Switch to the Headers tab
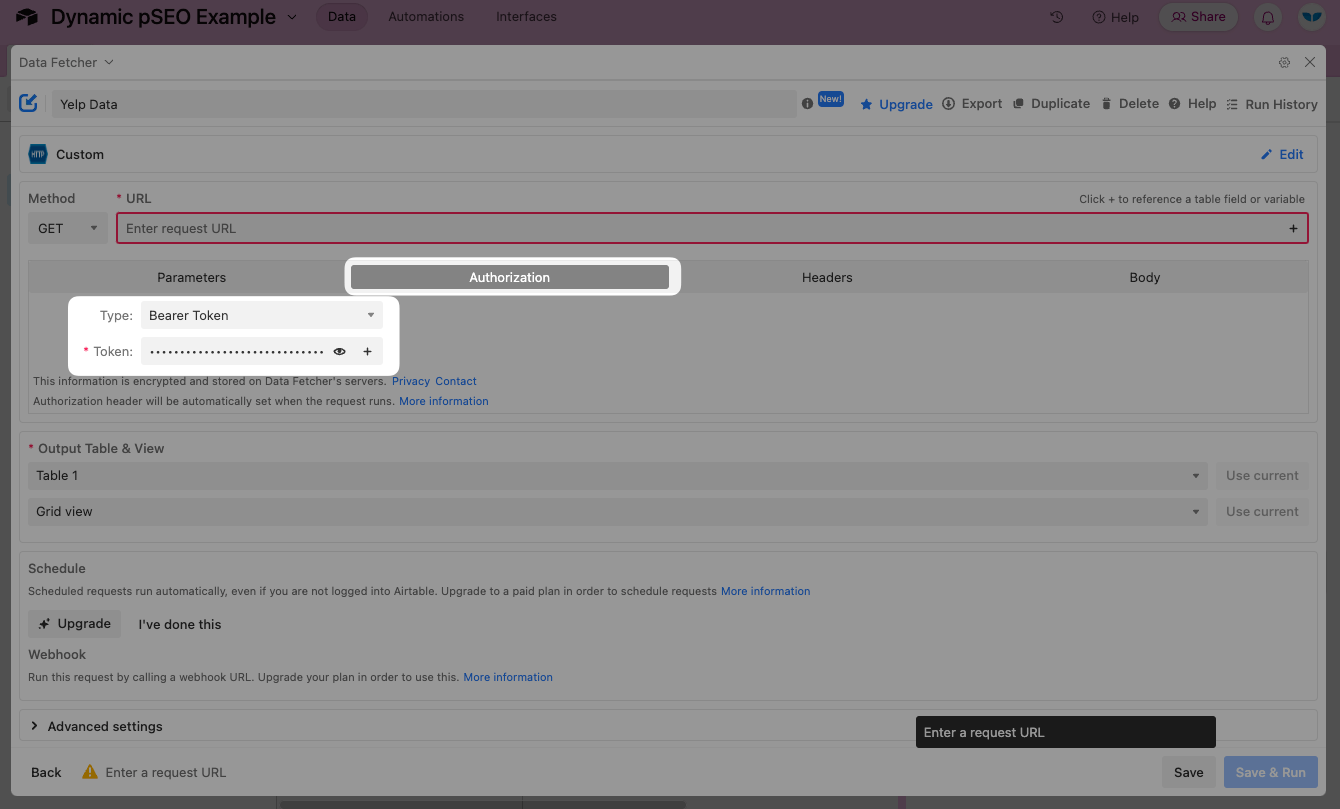This screenshot has width=1340, height=809. tap(827, 277)
